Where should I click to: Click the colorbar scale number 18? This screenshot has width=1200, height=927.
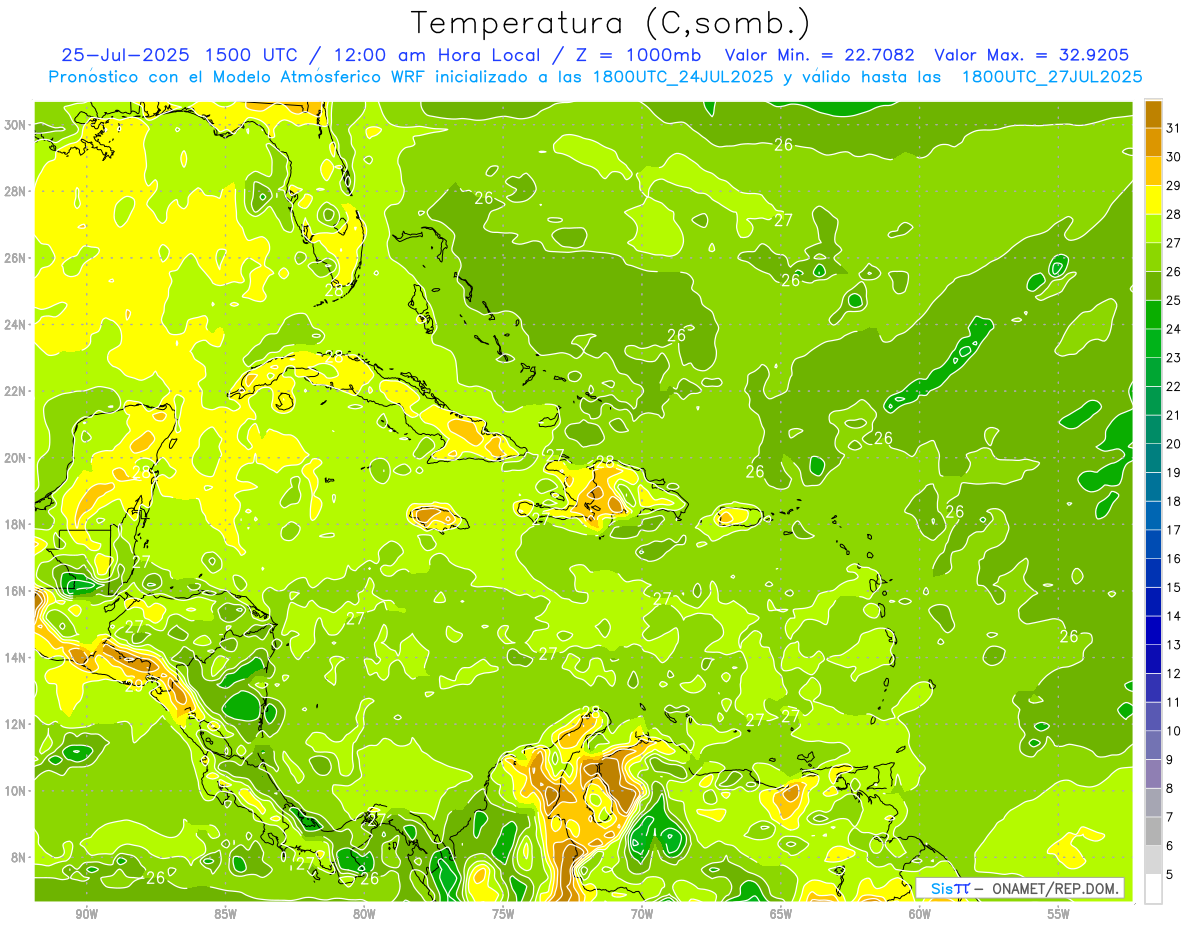[1174, 501]
